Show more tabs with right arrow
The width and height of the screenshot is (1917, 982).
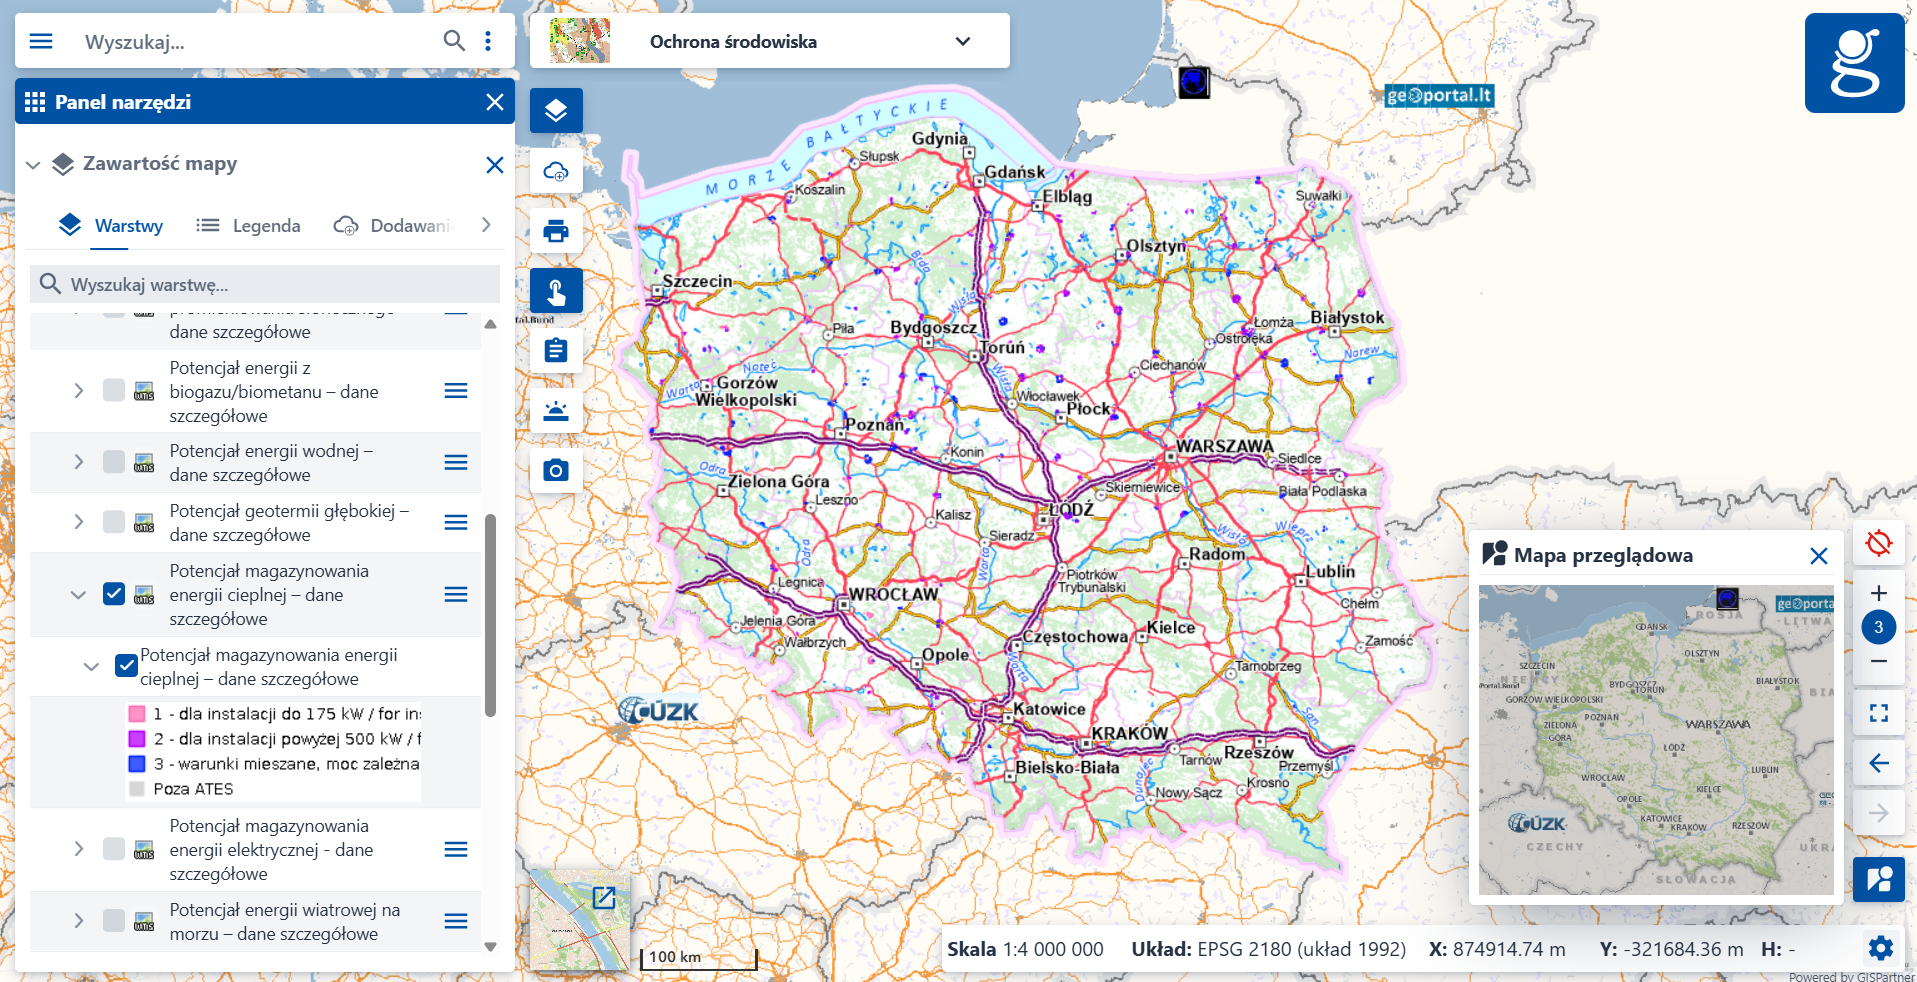[486, 225]
